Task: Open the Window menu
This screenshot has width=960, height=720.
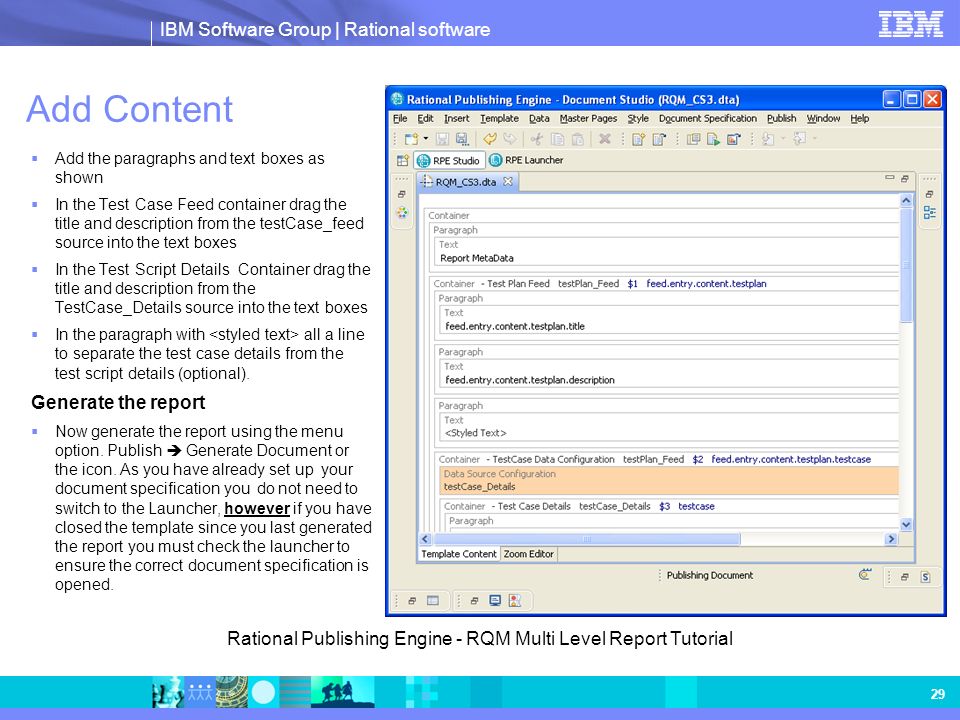Action: tap(823, 119)
